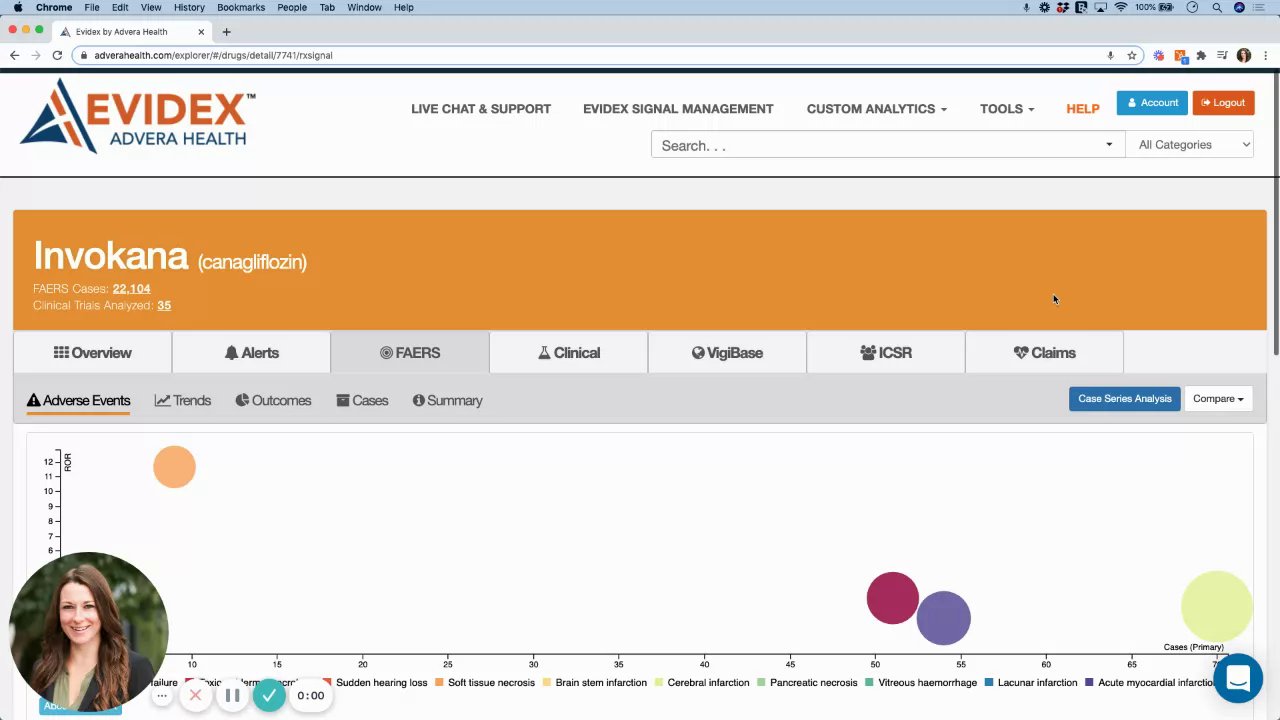1280x720 pixels.
Task: Open the search box dropdown arrow
Action: [x=1108, y=145]
